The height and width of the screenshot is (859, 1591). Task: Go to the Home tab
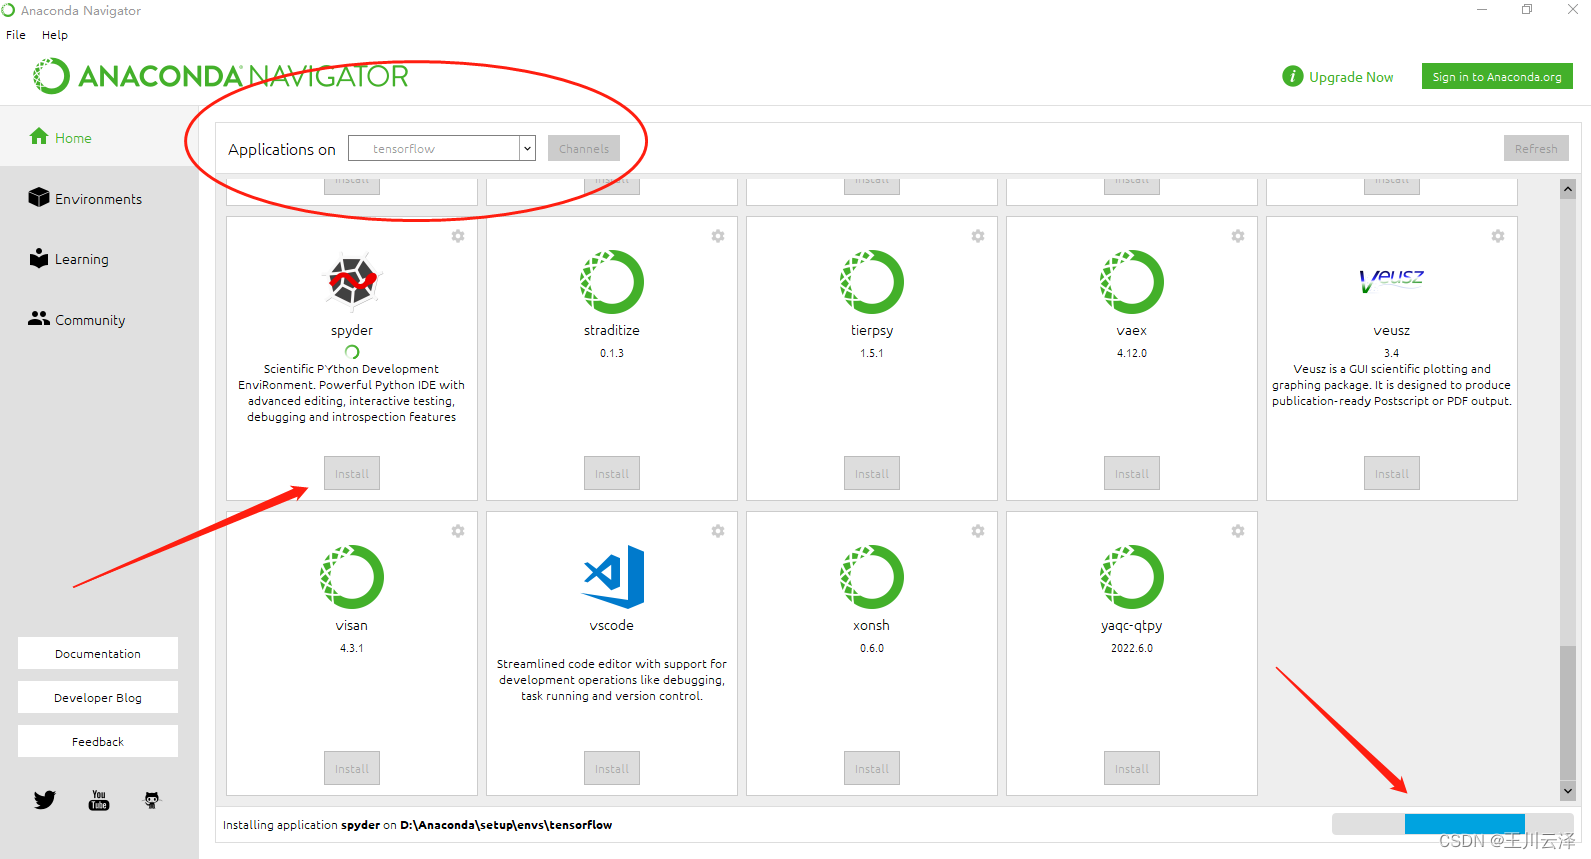[x=99, y=138]
